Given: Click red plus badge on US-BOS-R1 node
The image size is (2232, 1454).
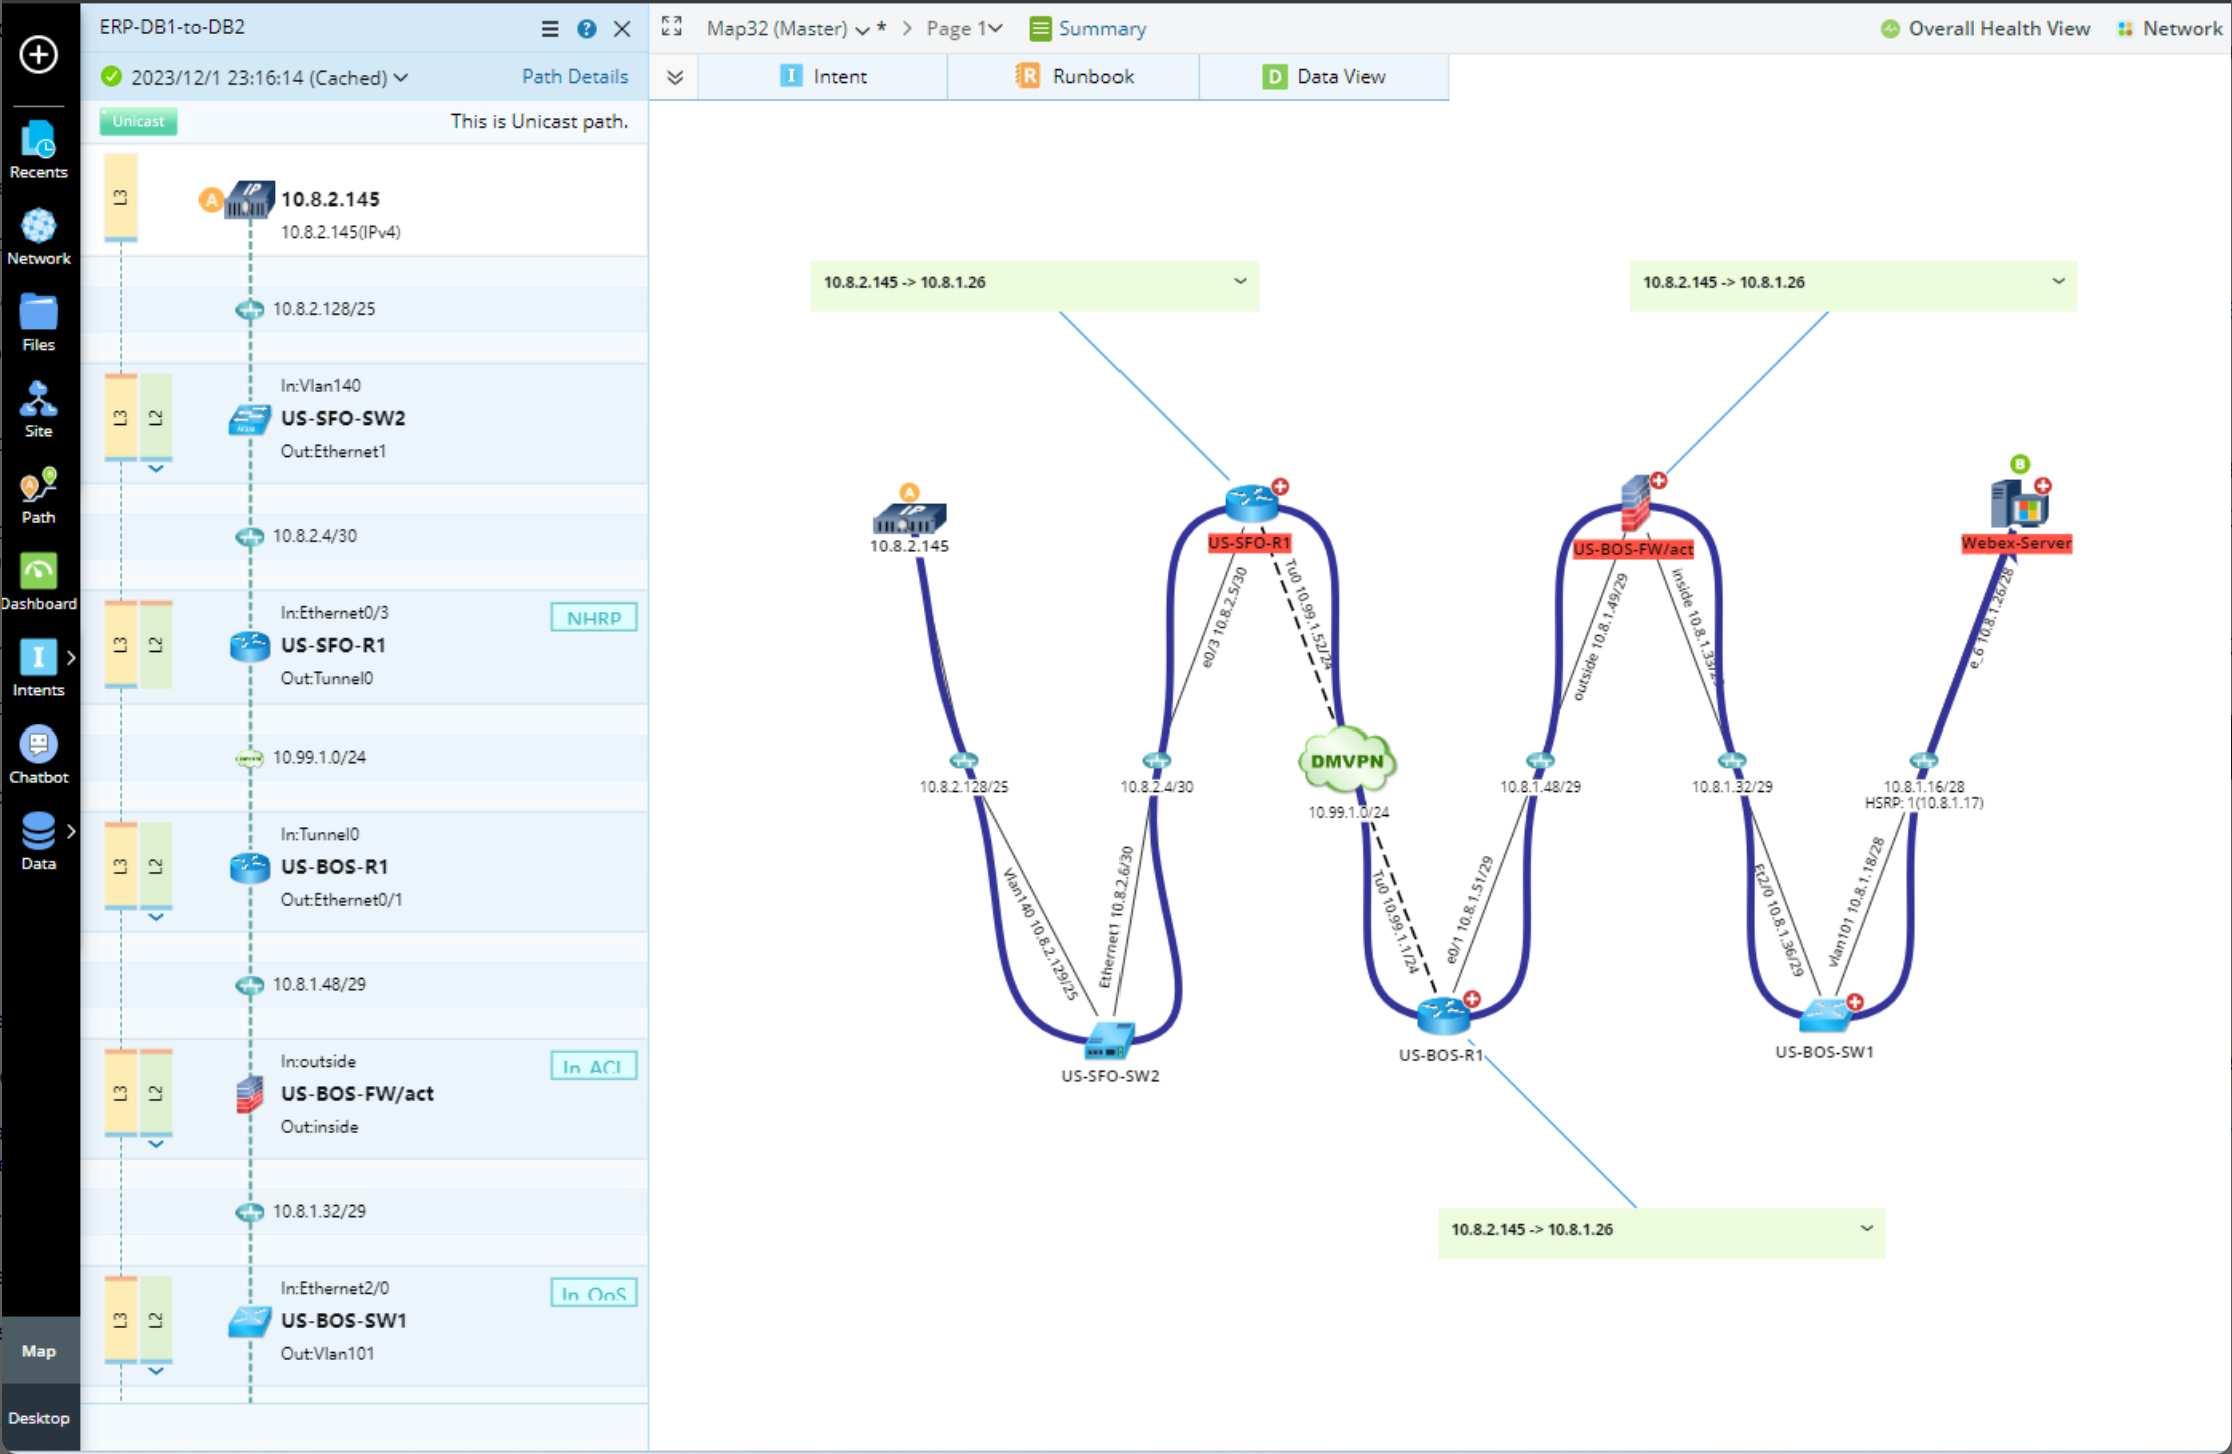Looking at the screenshot, I should pos(1471,998).
